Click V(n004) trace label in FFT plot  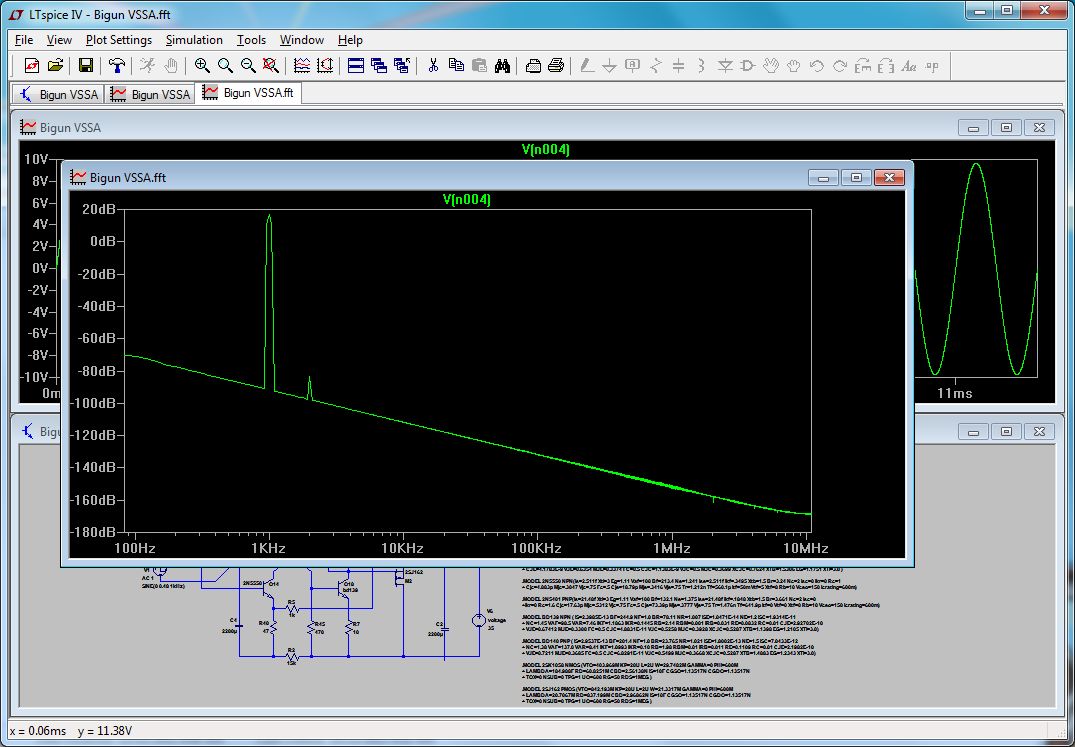(467, 199)
